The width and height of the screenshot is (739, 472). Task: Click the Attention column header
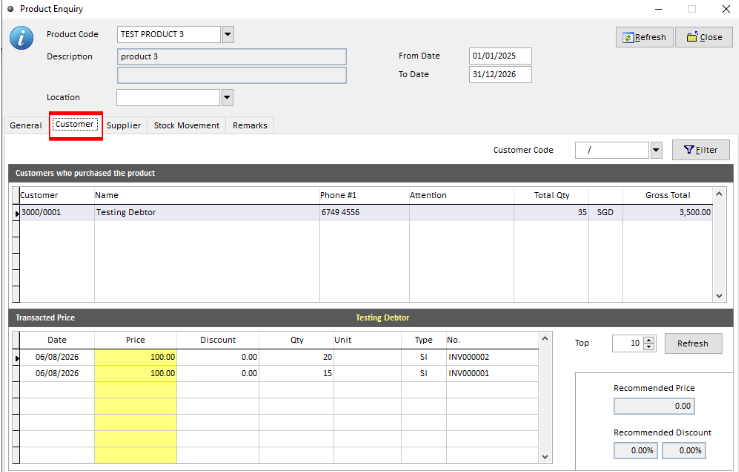pyautogui.click(x=461, y=195)
